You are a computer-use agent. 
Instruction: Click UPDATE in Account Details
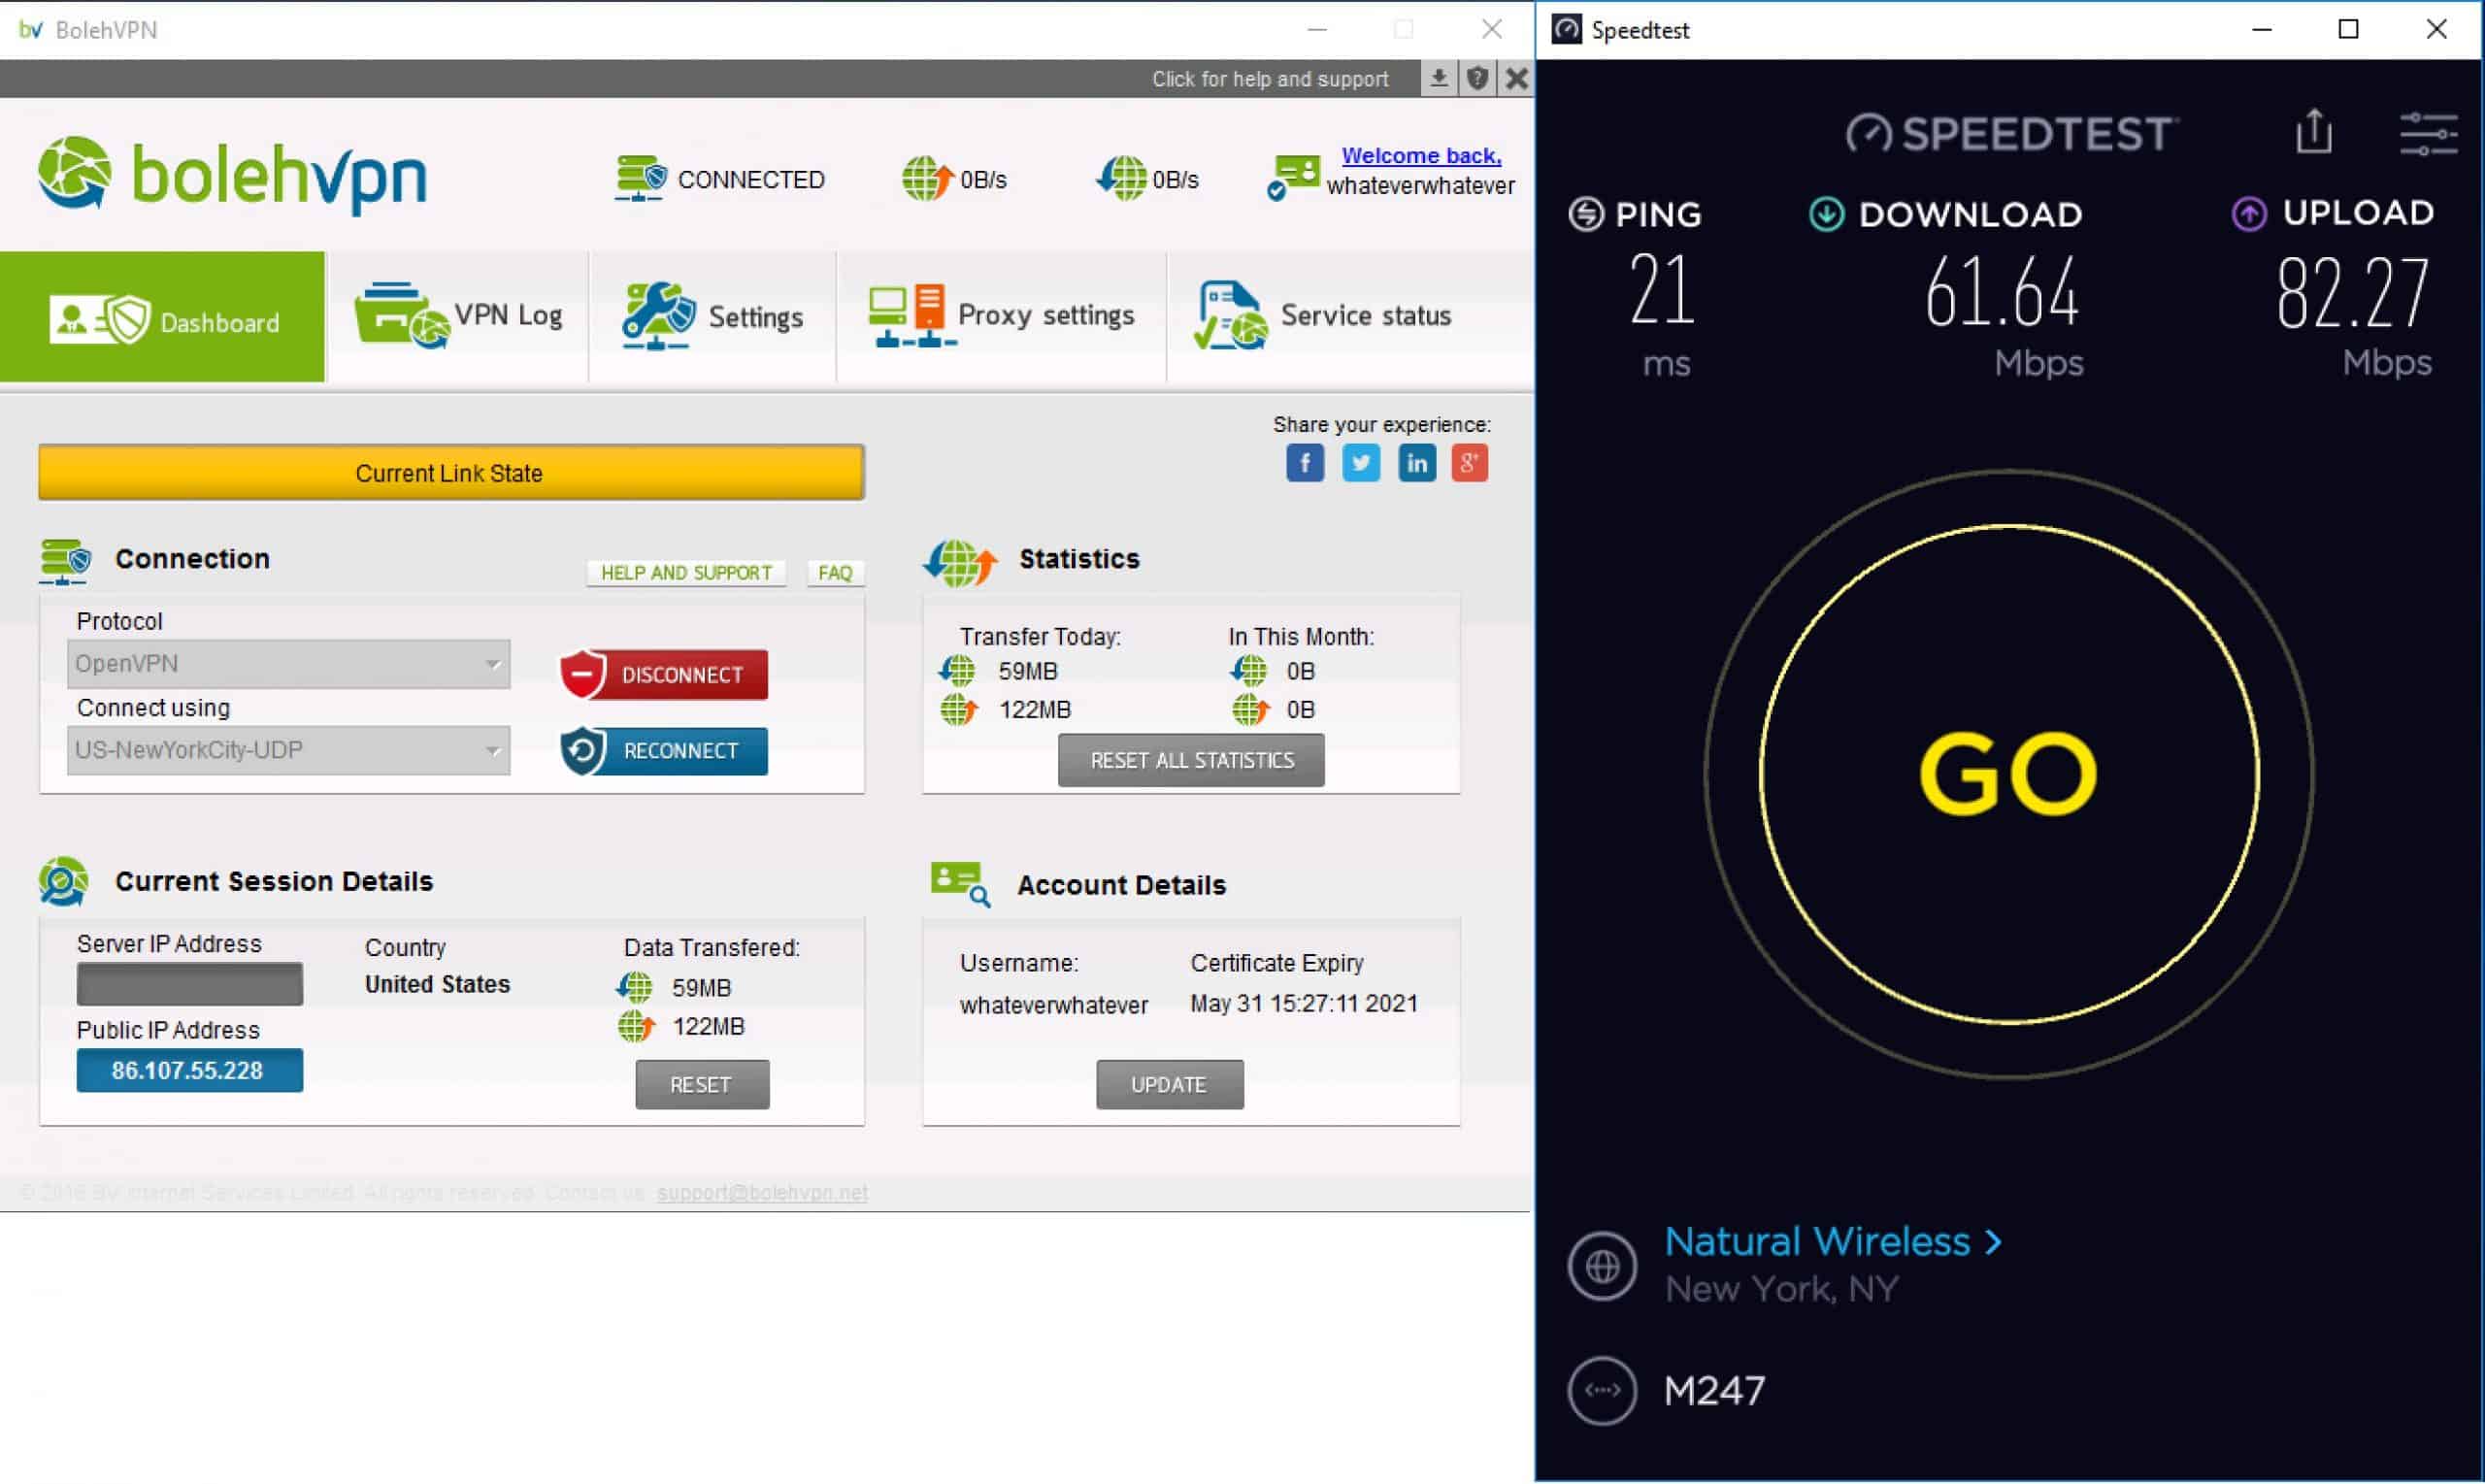click(1169, 1085)
